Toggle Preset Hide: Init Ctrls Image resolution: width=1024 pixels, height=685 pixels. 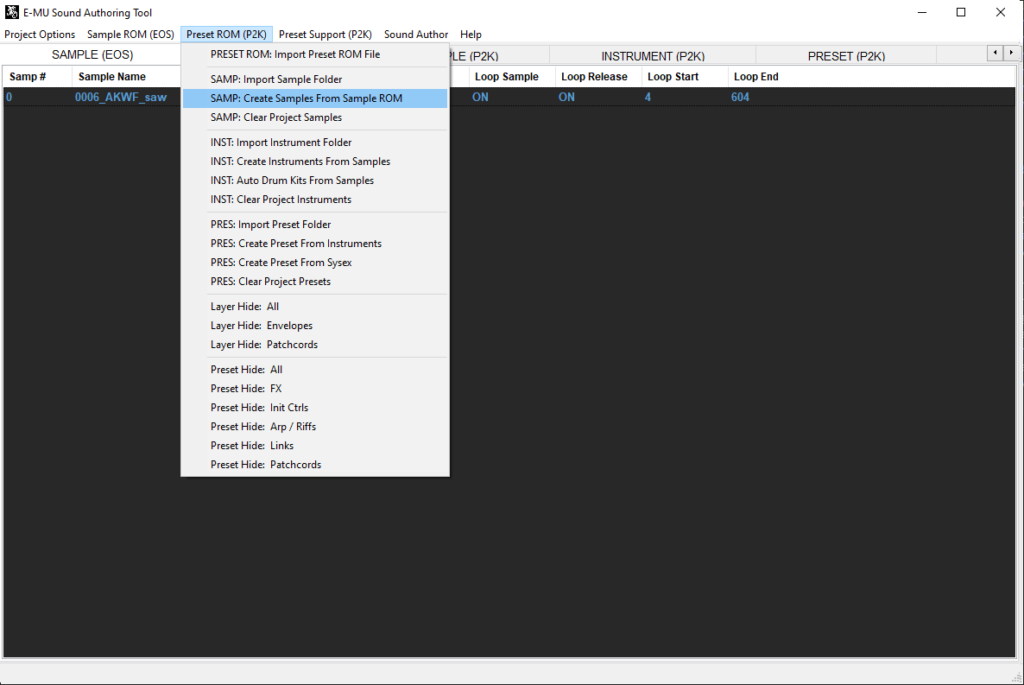[x=315, y=407]
